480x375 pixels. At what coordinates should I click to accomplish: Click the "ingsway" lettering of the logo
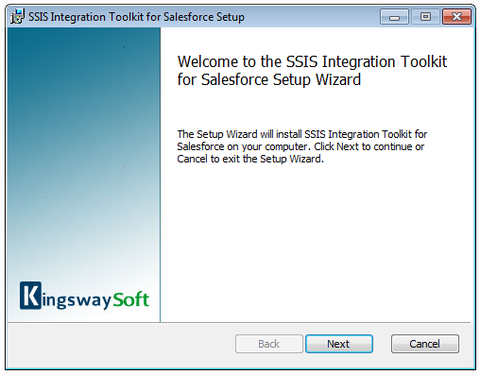coord(77,300)
